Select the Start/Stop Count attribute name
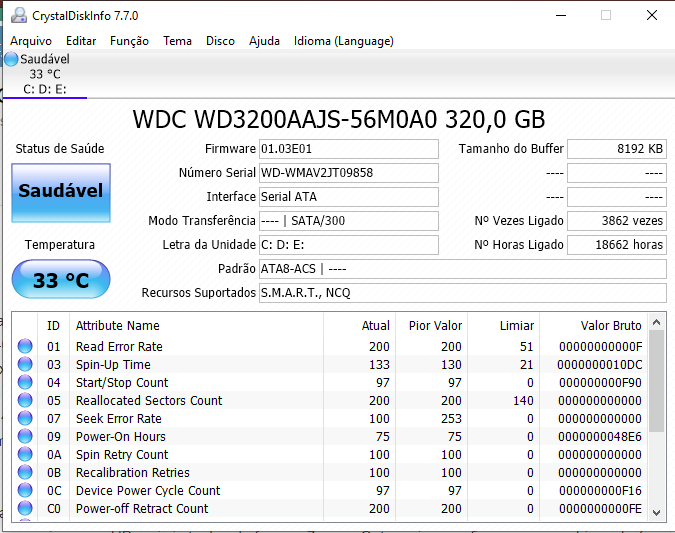 [x=122, y=383]
